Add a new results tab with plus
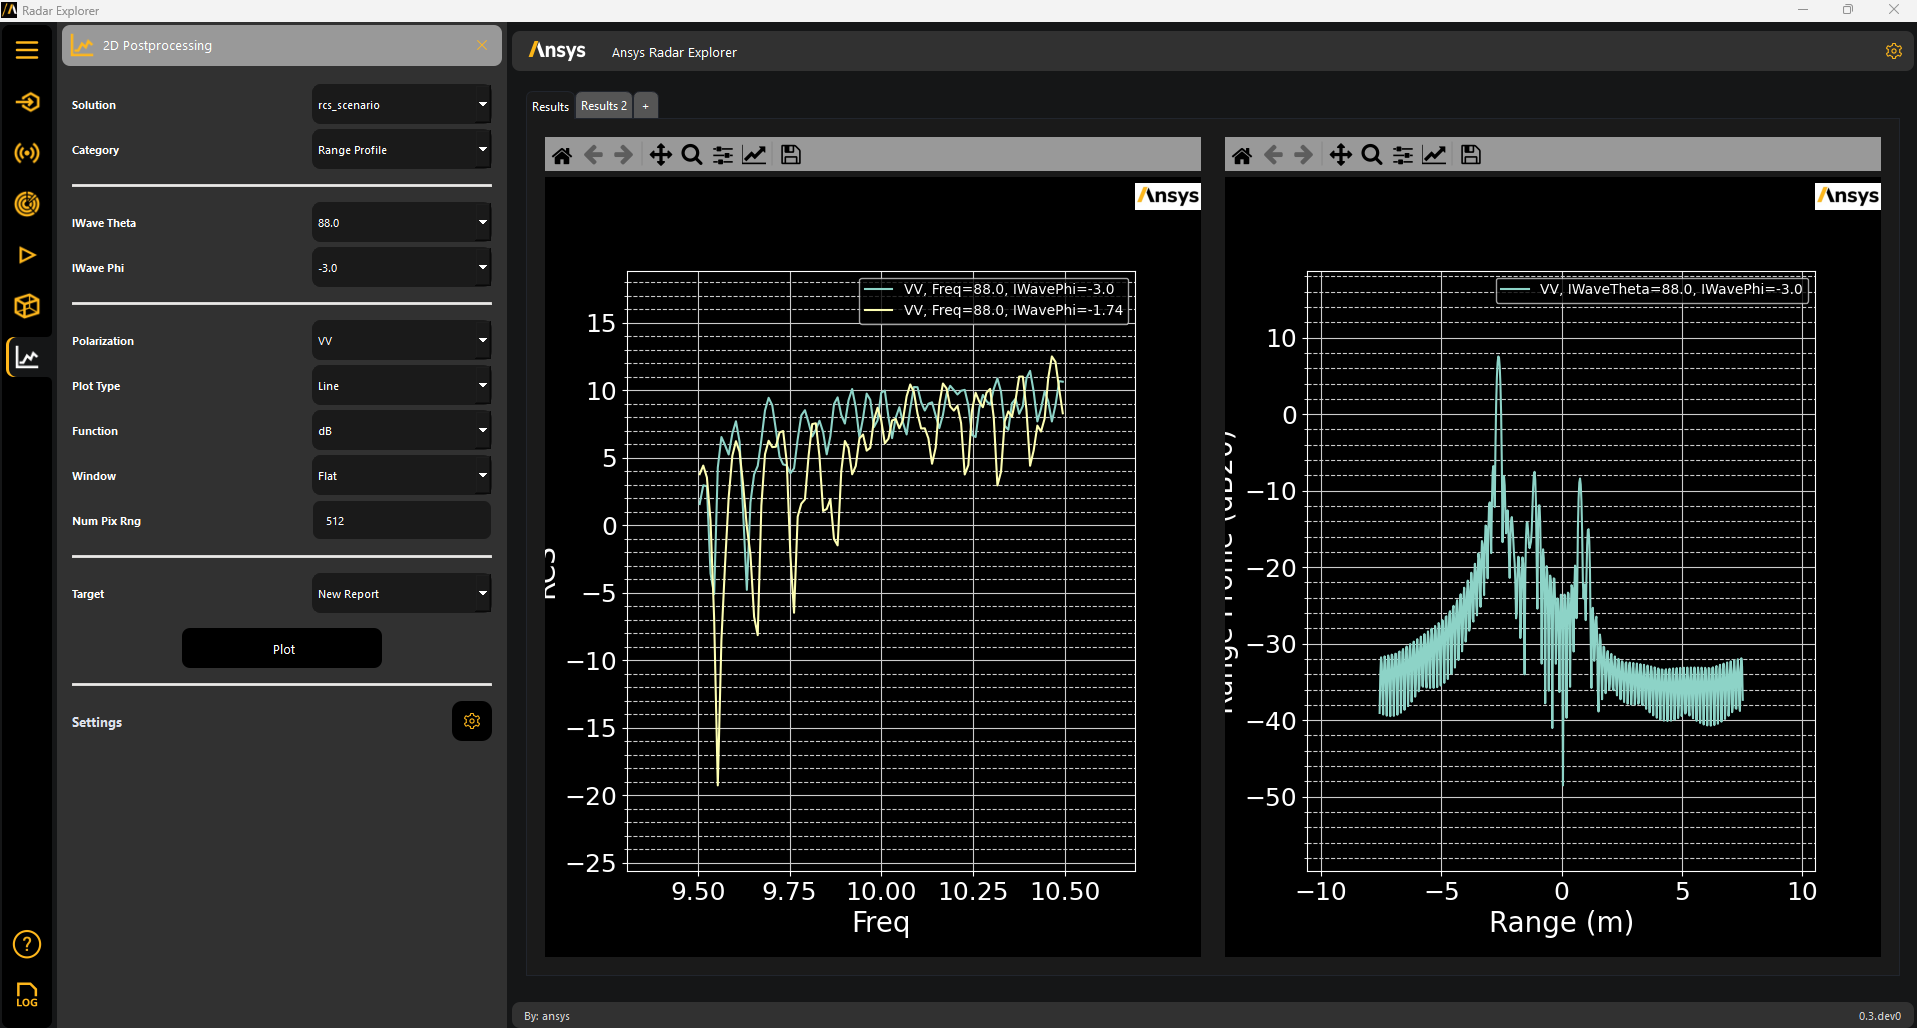The image size is (1917, 1028). click(x=646, y=106)
